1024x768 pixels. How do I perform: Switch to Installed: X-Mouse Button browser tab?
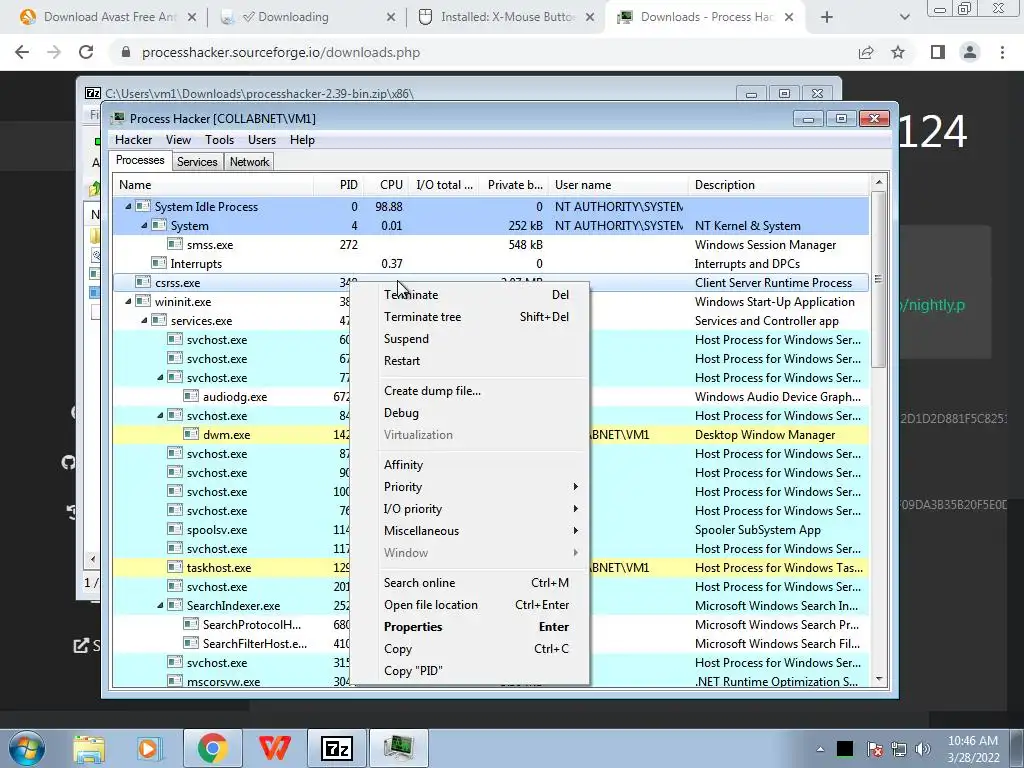tap(506, 17)
